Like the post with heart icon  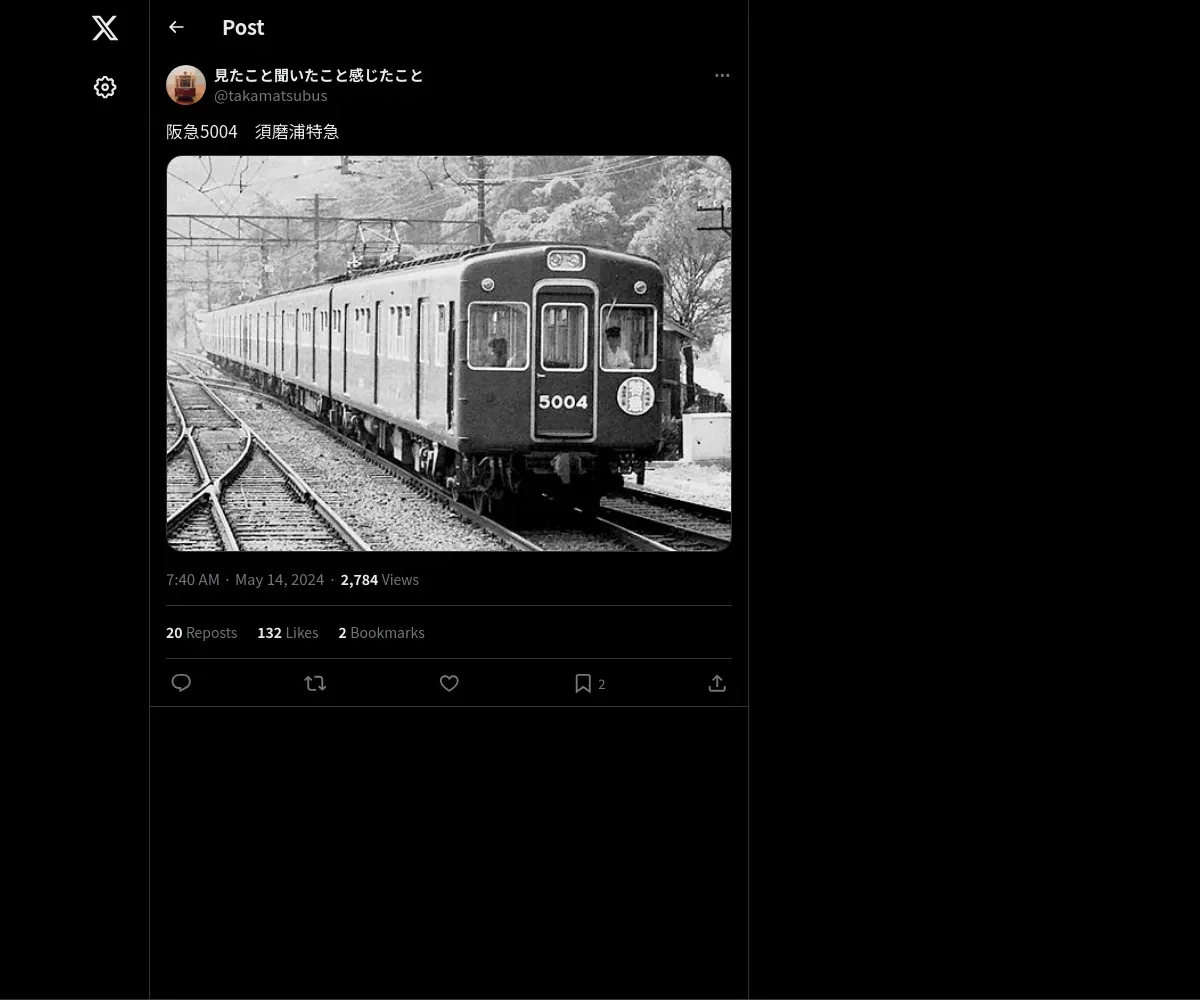coord(449,683)
